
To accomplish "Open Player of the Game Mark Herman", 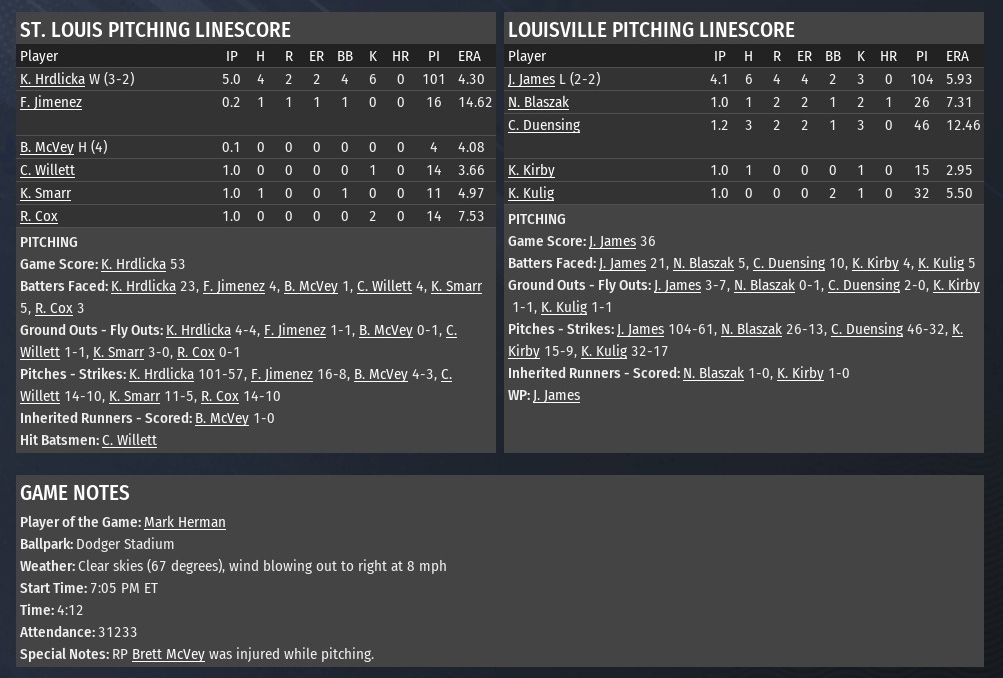I will (185, 522).
